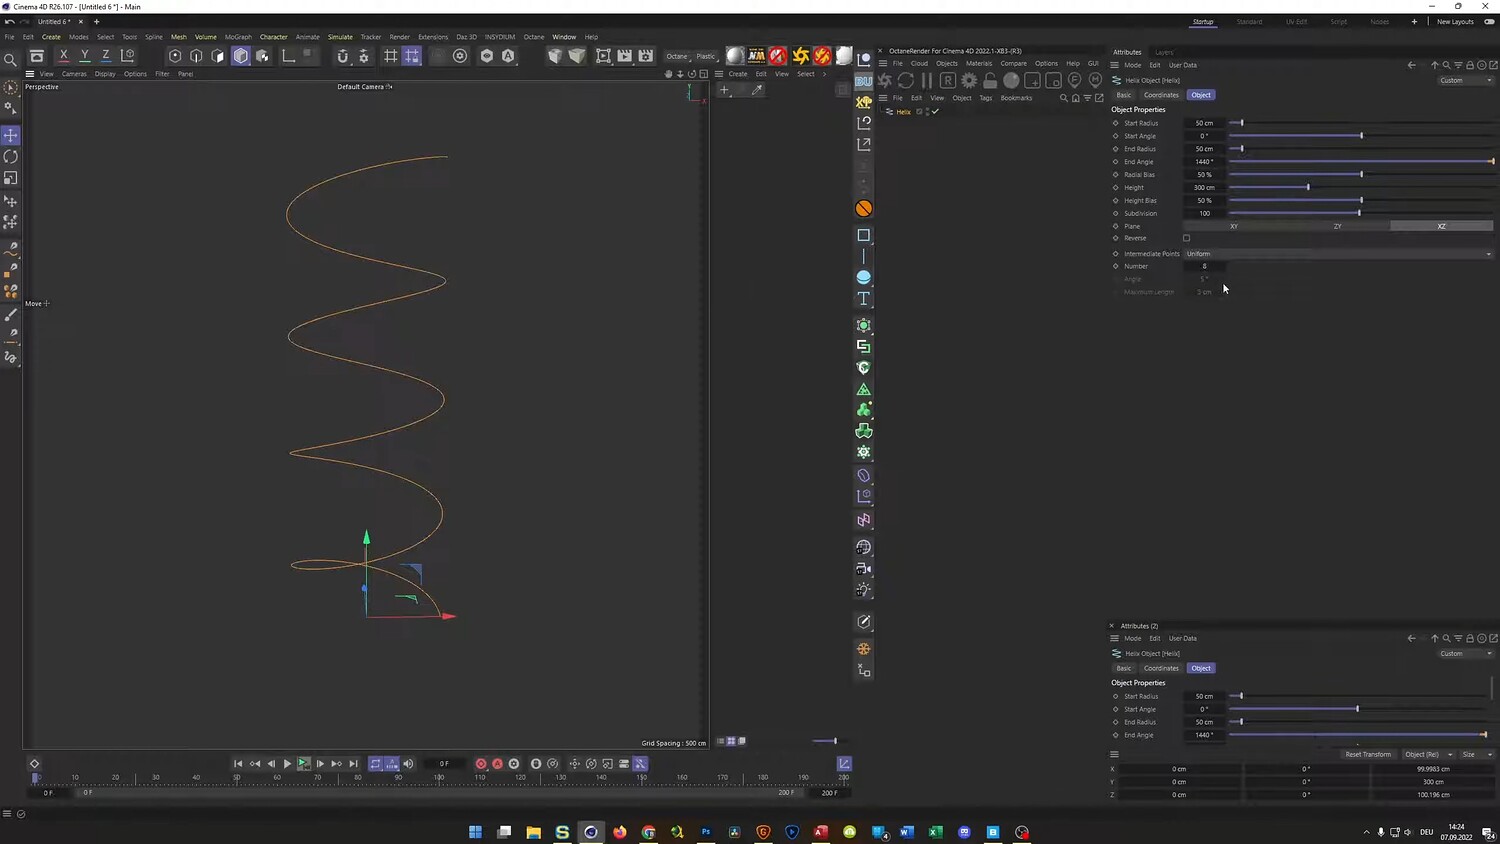Select the paint brush tool in left toolbar
The image size is (1500, 844).
11,314
